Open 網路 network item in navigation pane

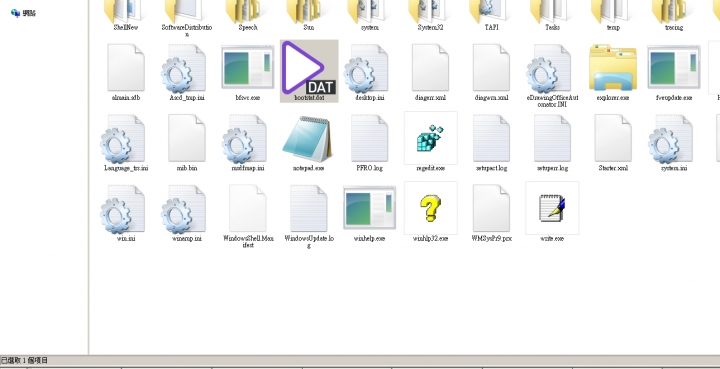coord(23,13)
